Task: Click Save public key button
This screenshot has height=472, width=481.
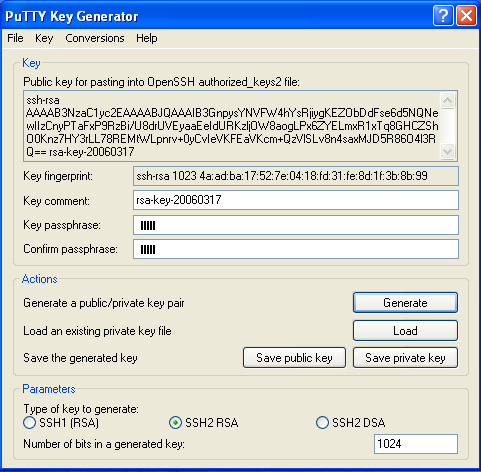Action: pos(294,358)
